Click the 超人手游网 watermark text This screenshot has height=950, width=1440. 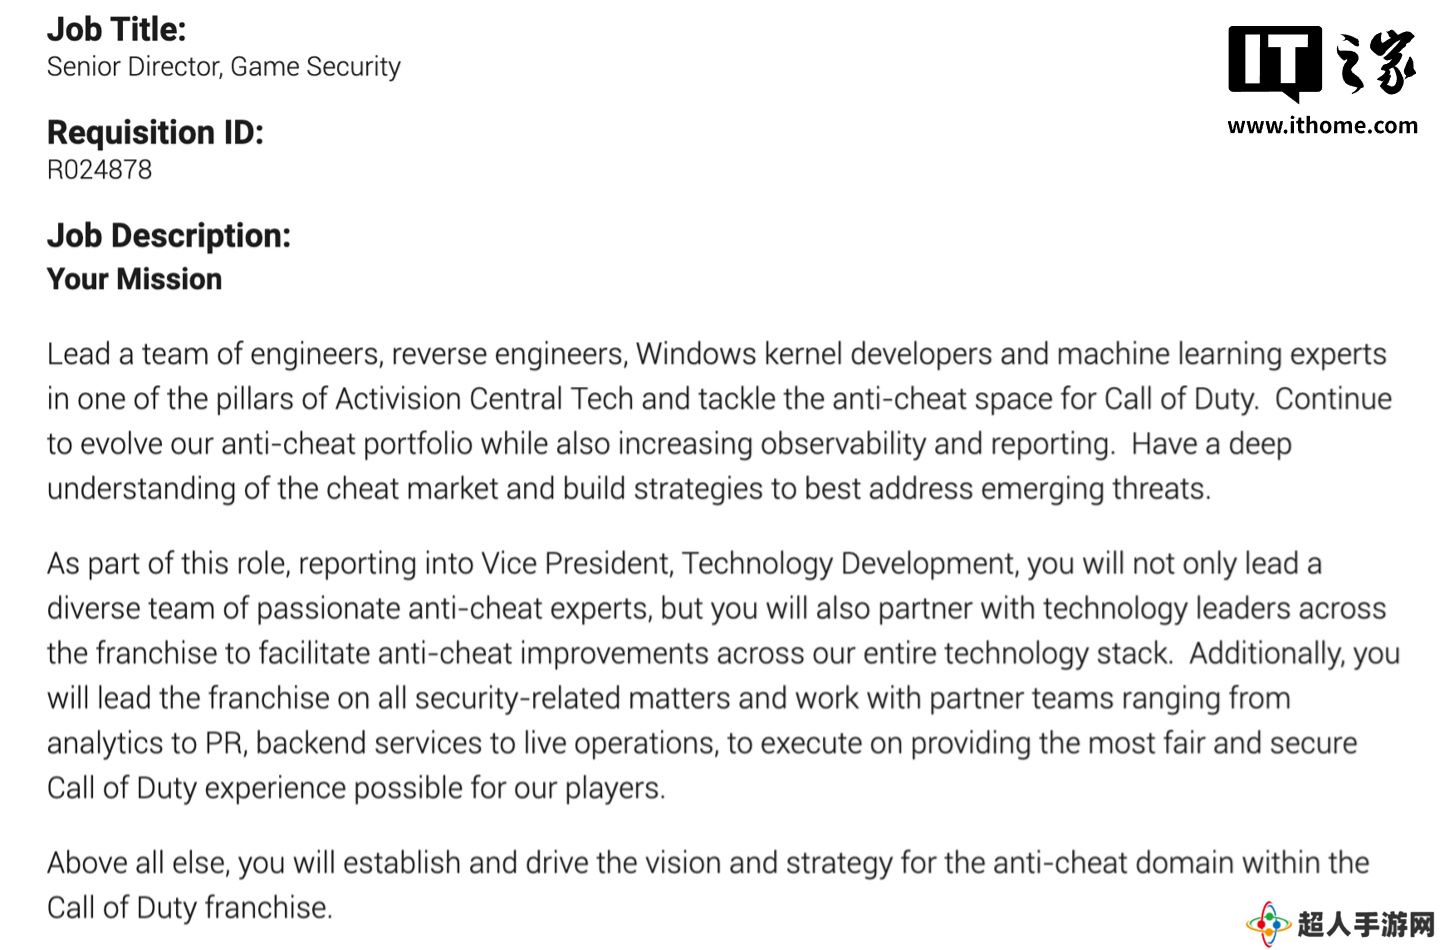[1366, 924]
